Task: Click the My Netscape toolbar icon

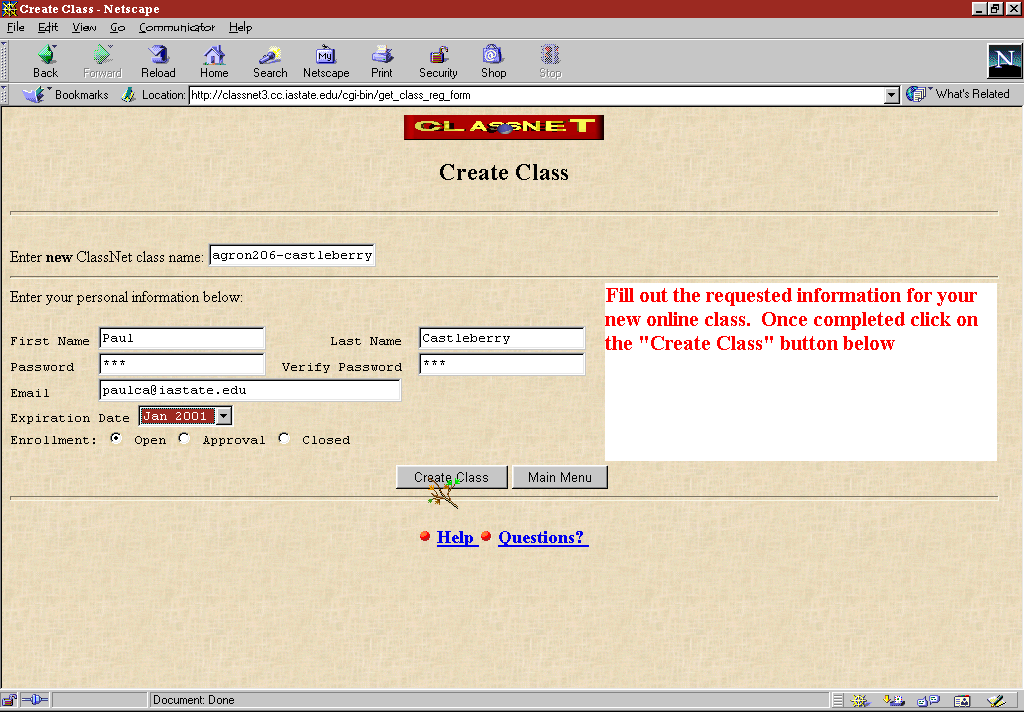Action: (326, 60)
